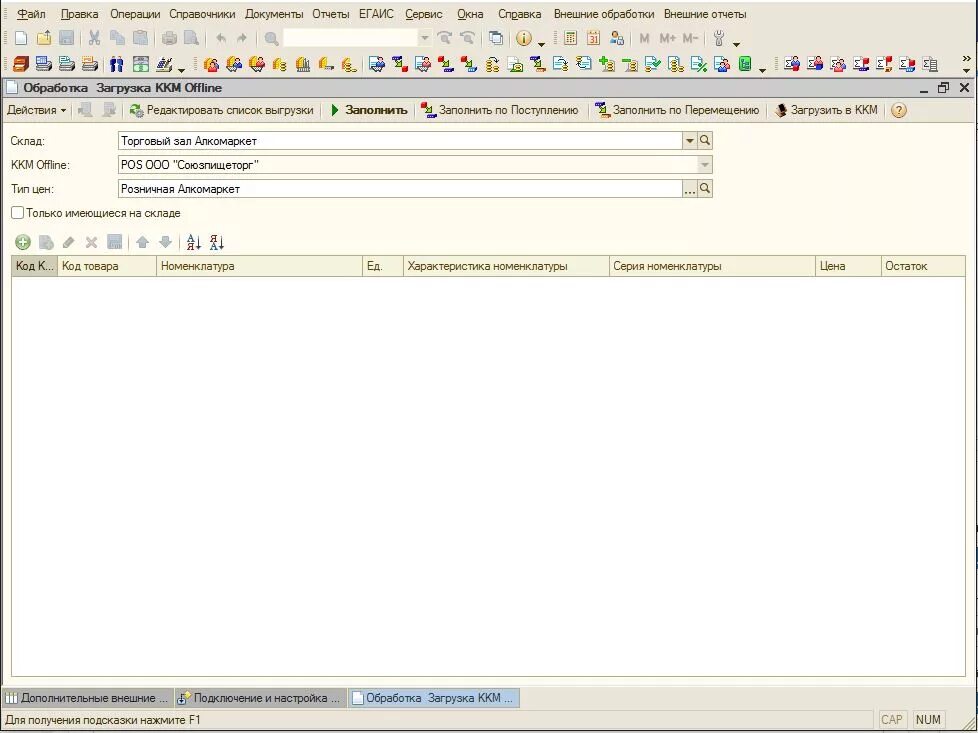The width and height of the screenshot is (978, 733).
Task: Open the Сервис menu
Action: coord(424,14)
